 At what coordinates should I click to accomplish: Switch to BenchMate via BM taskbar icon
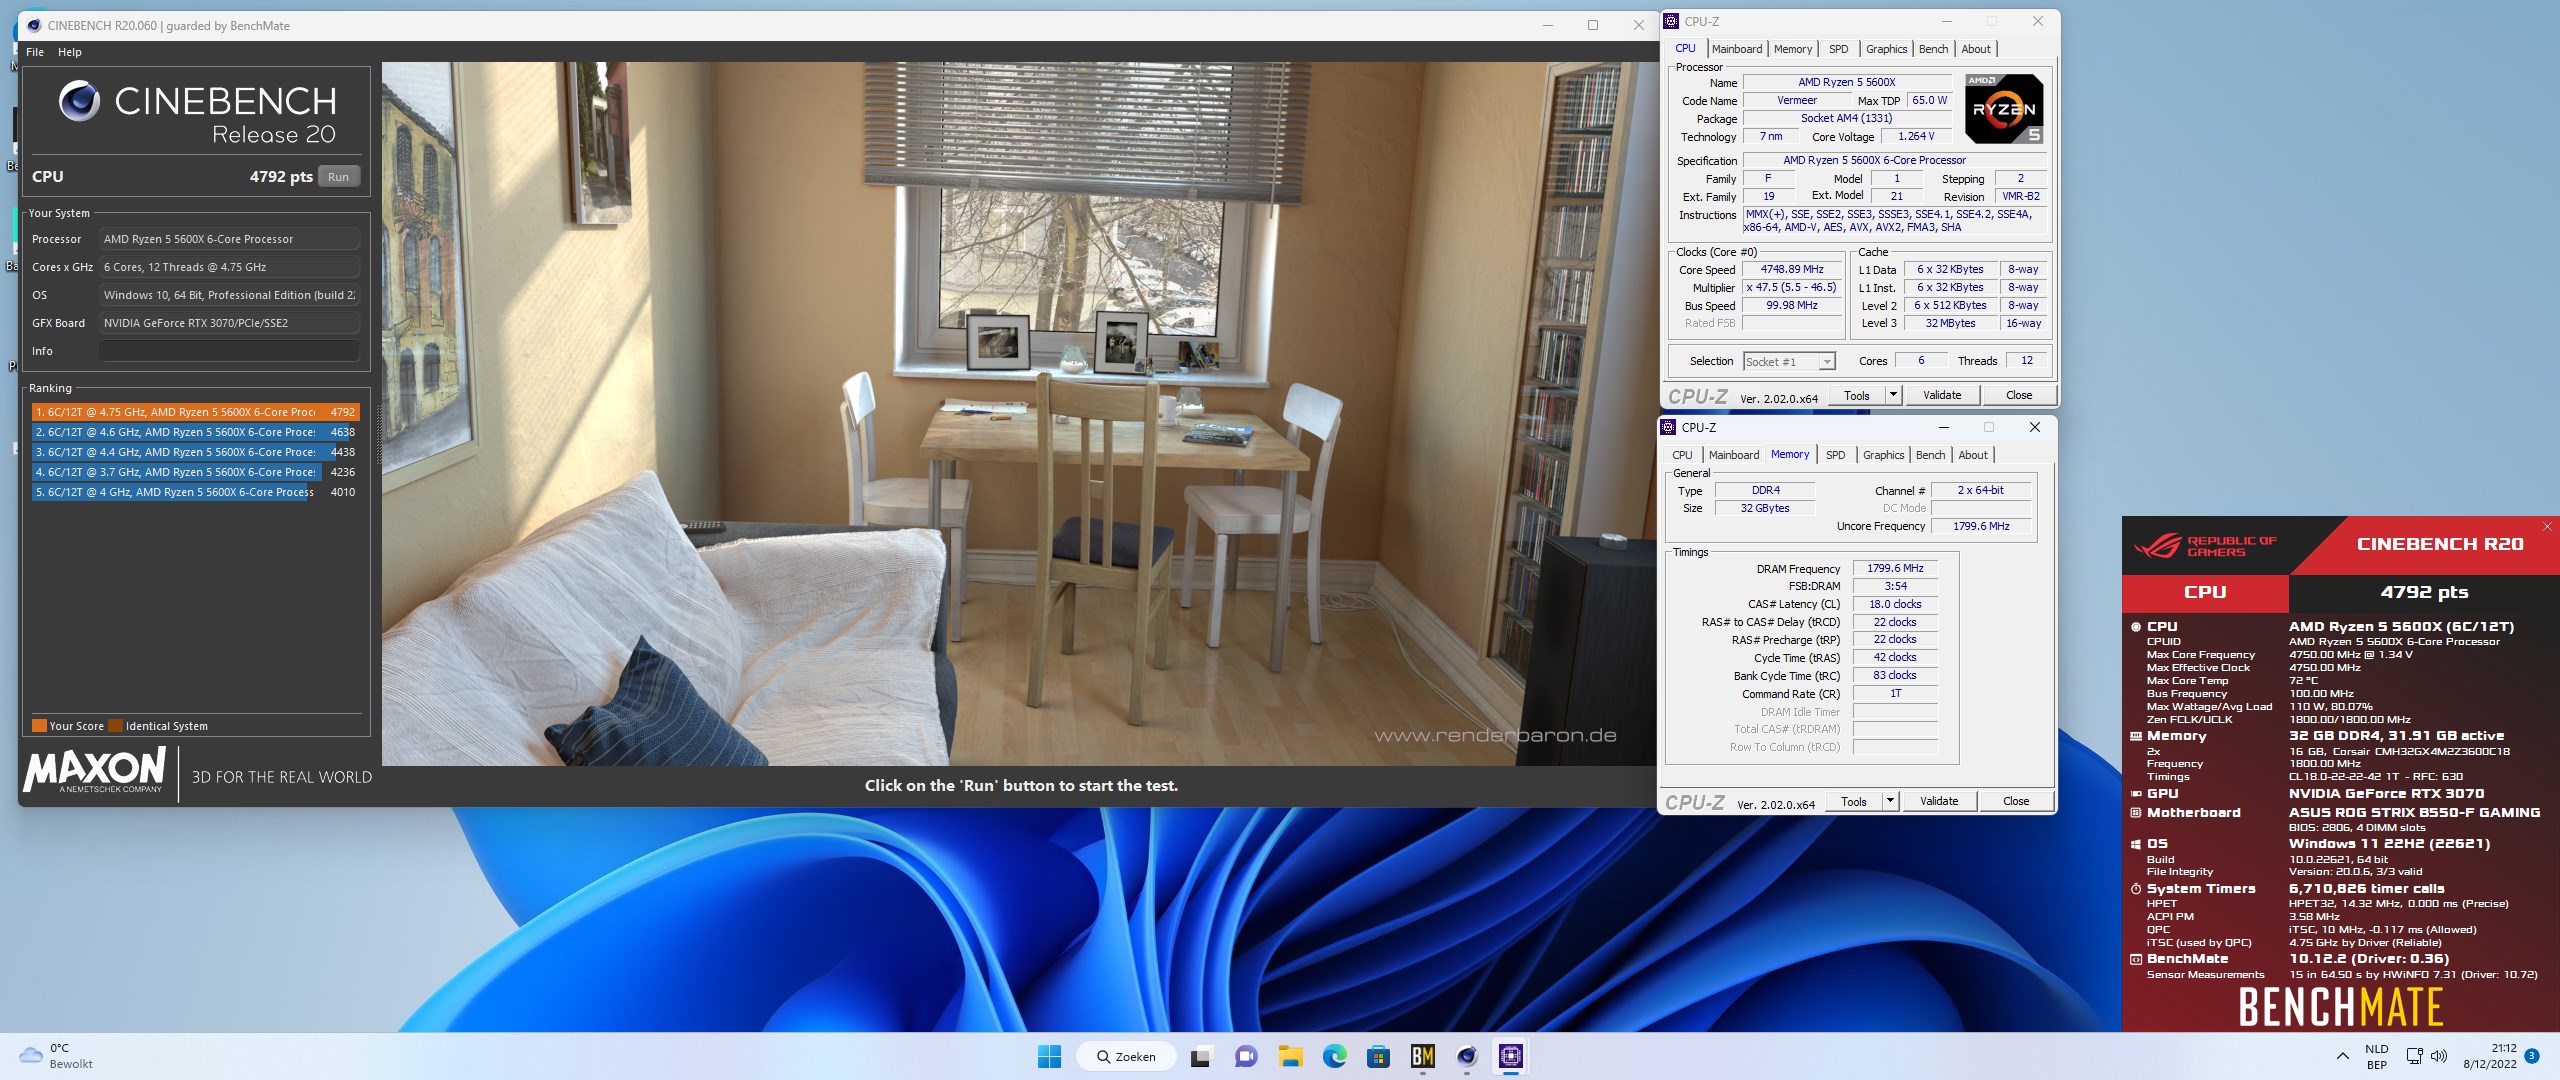pyautogui.click(x=1422, y=1056)
